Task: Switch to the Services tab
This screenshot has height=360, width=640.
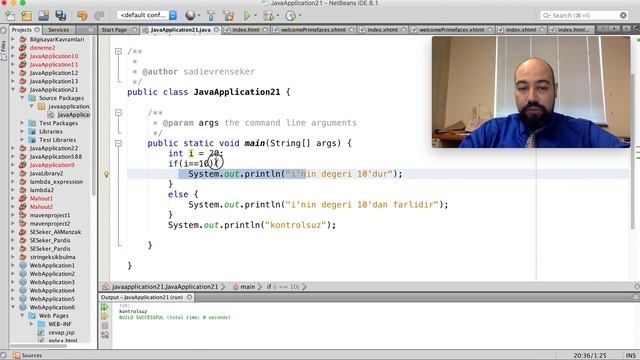Action: pos(59,30)
